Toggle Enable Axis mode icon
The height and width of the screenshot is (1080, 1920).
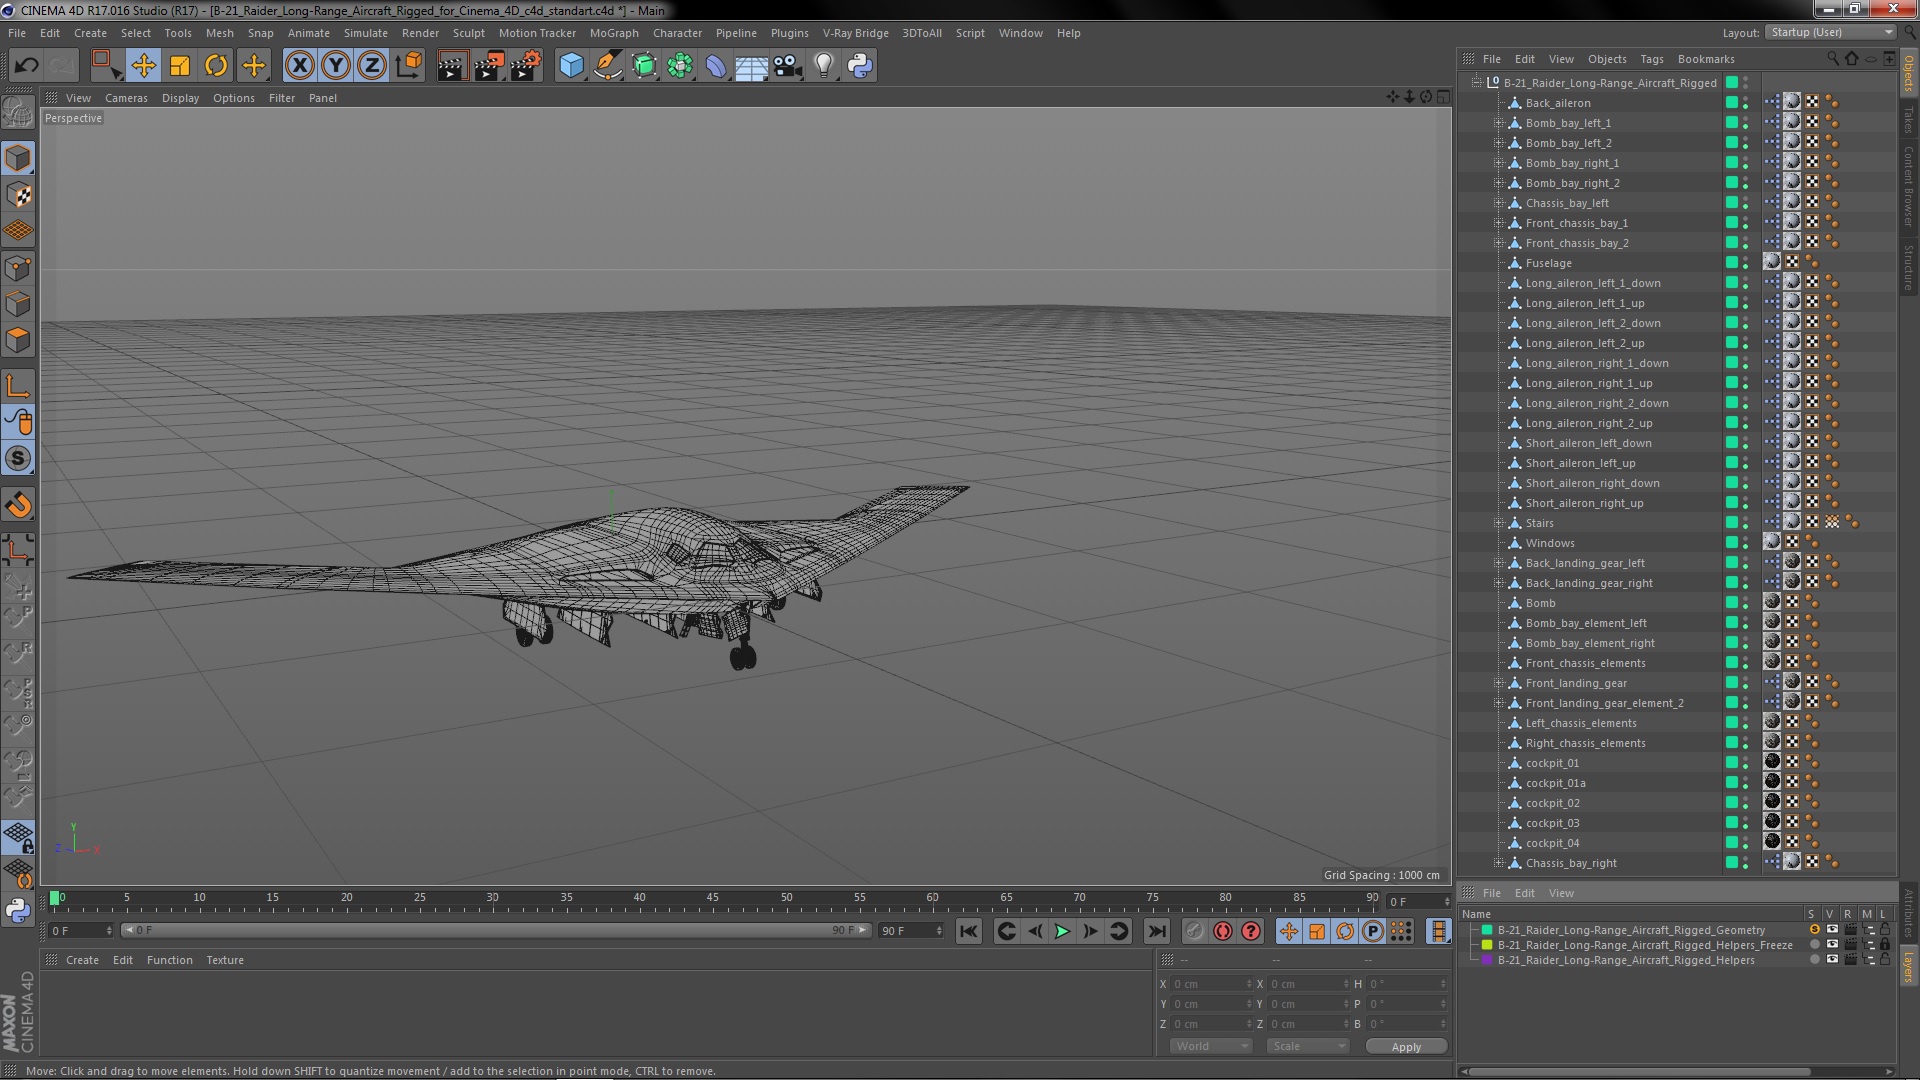[18, 387]
